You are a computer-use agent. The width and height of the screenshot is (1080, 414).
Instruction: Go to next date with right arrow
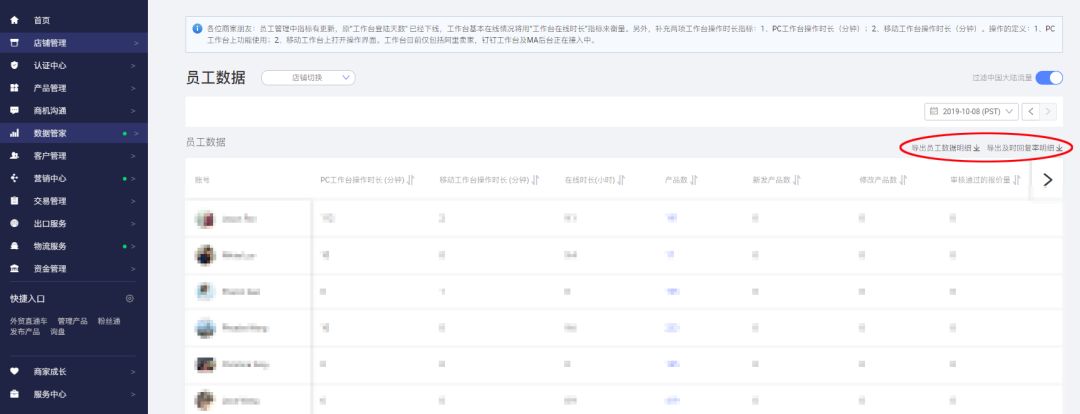[x=1048, y=111]
